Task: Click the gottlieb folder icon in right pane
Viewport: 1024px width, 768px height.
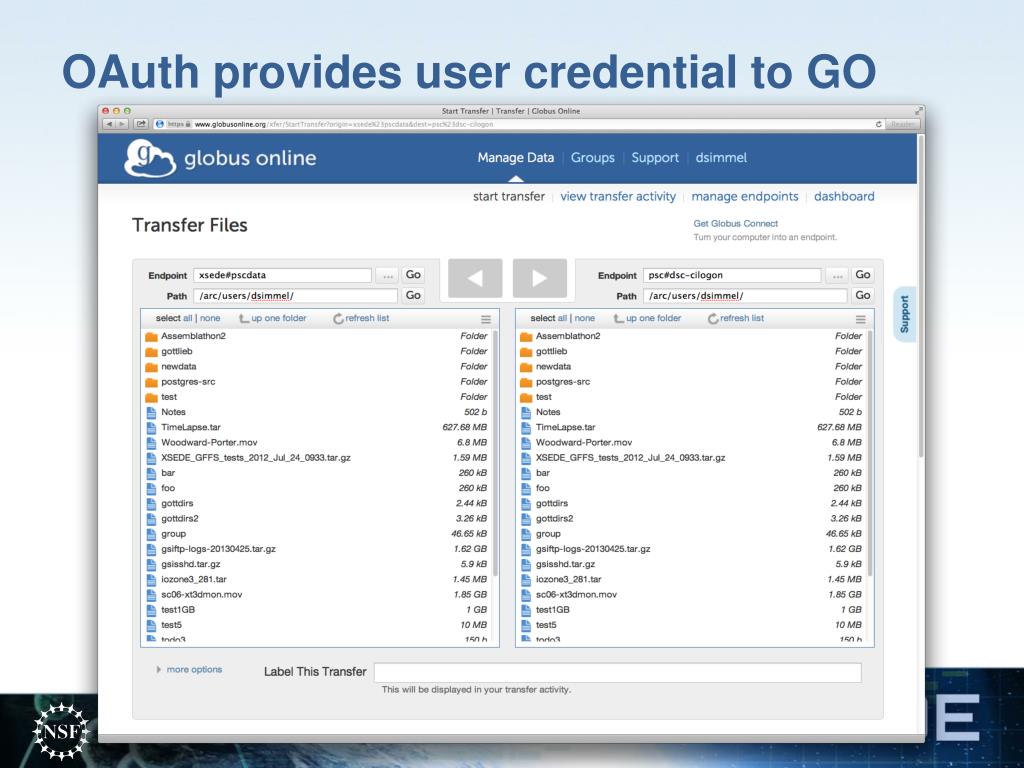Action: pos(526,351)
